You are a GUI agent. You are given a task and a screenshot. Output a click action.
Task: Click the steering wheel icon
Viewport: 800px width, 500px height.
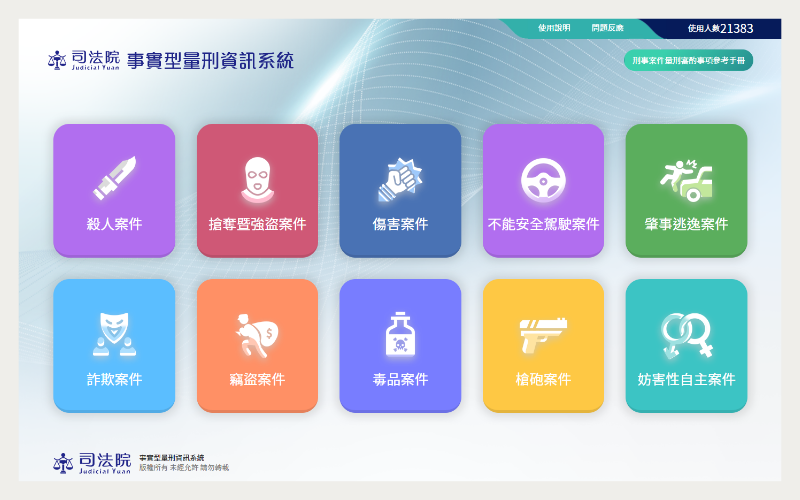coord(543,179)
